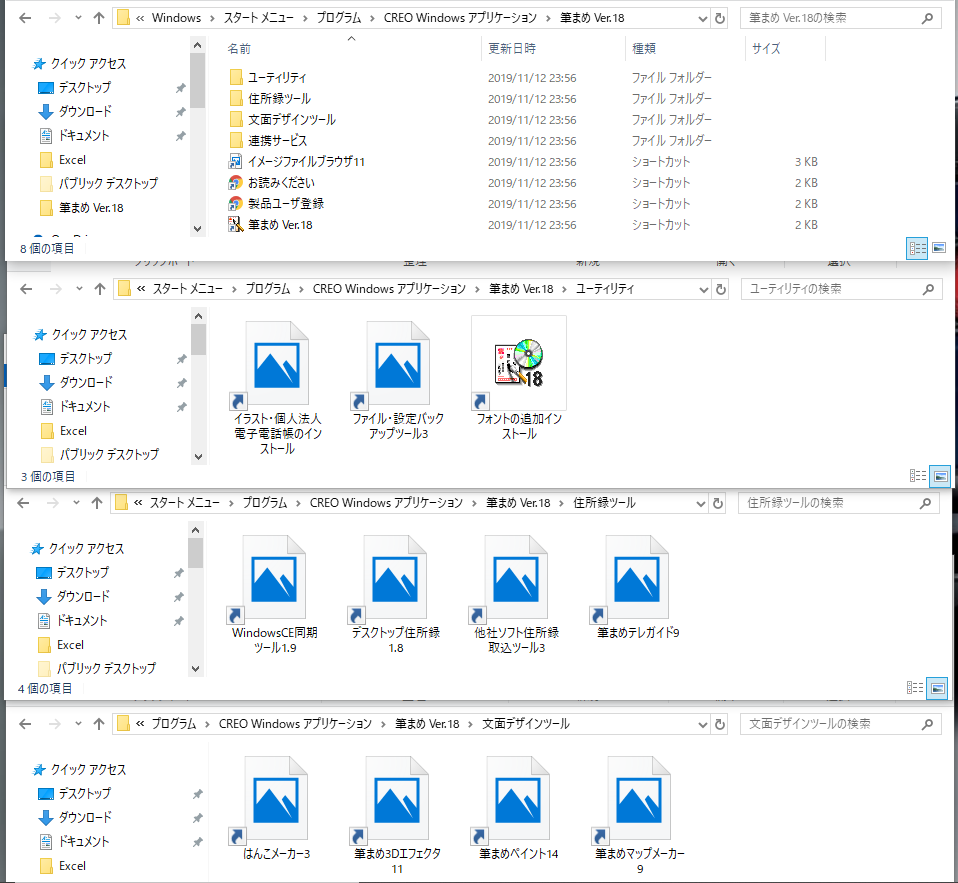Select the ファイル・設定バックアップツール3 shortcut
The height and width of the screenshot is (883, 958).
click(398, 380)
